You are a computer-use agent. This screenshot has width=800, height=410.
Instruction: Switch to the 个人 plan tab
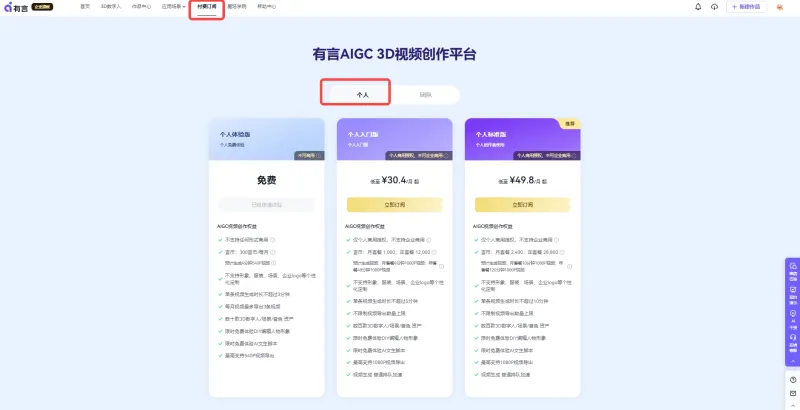coord(363,95)
